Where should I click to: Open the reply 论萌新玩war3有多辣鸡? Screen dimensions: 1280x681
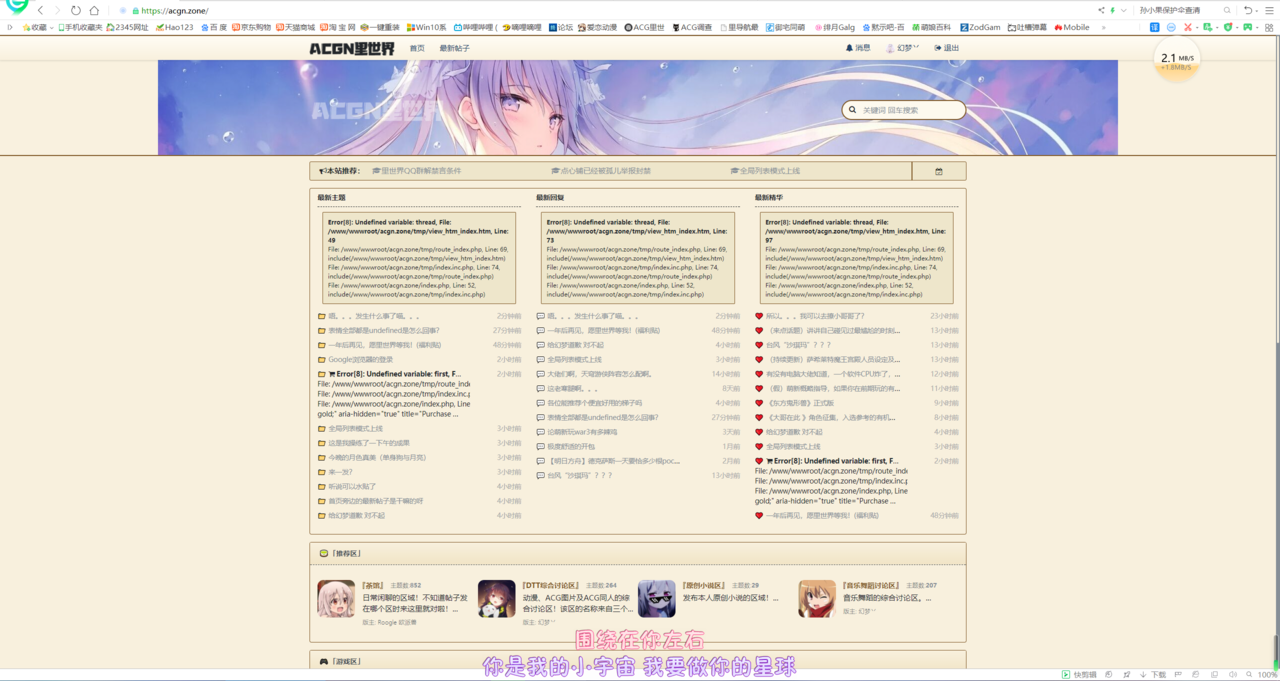pos(582,432)
